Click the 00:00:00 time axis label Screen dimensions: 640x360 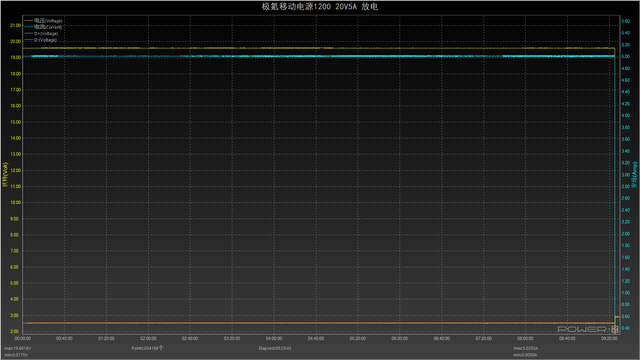click(22, 338)
